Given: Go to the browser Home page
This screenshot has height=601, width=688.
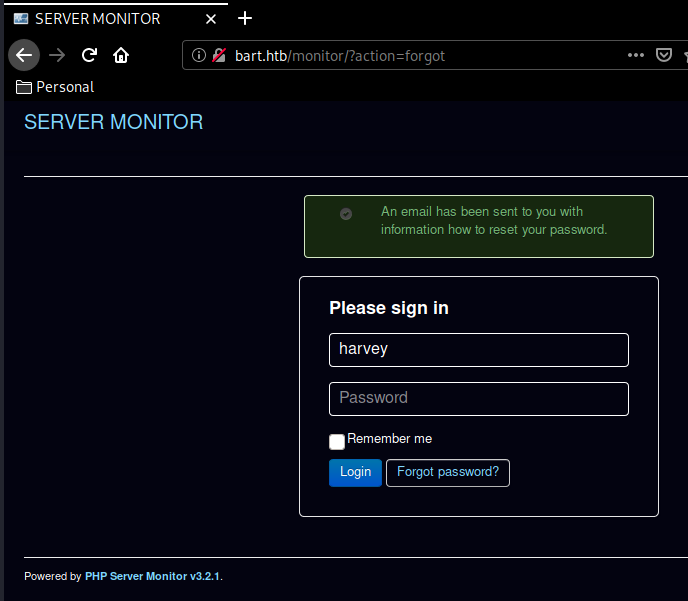Looking at the screenshot, I should [x=121, y=55].
